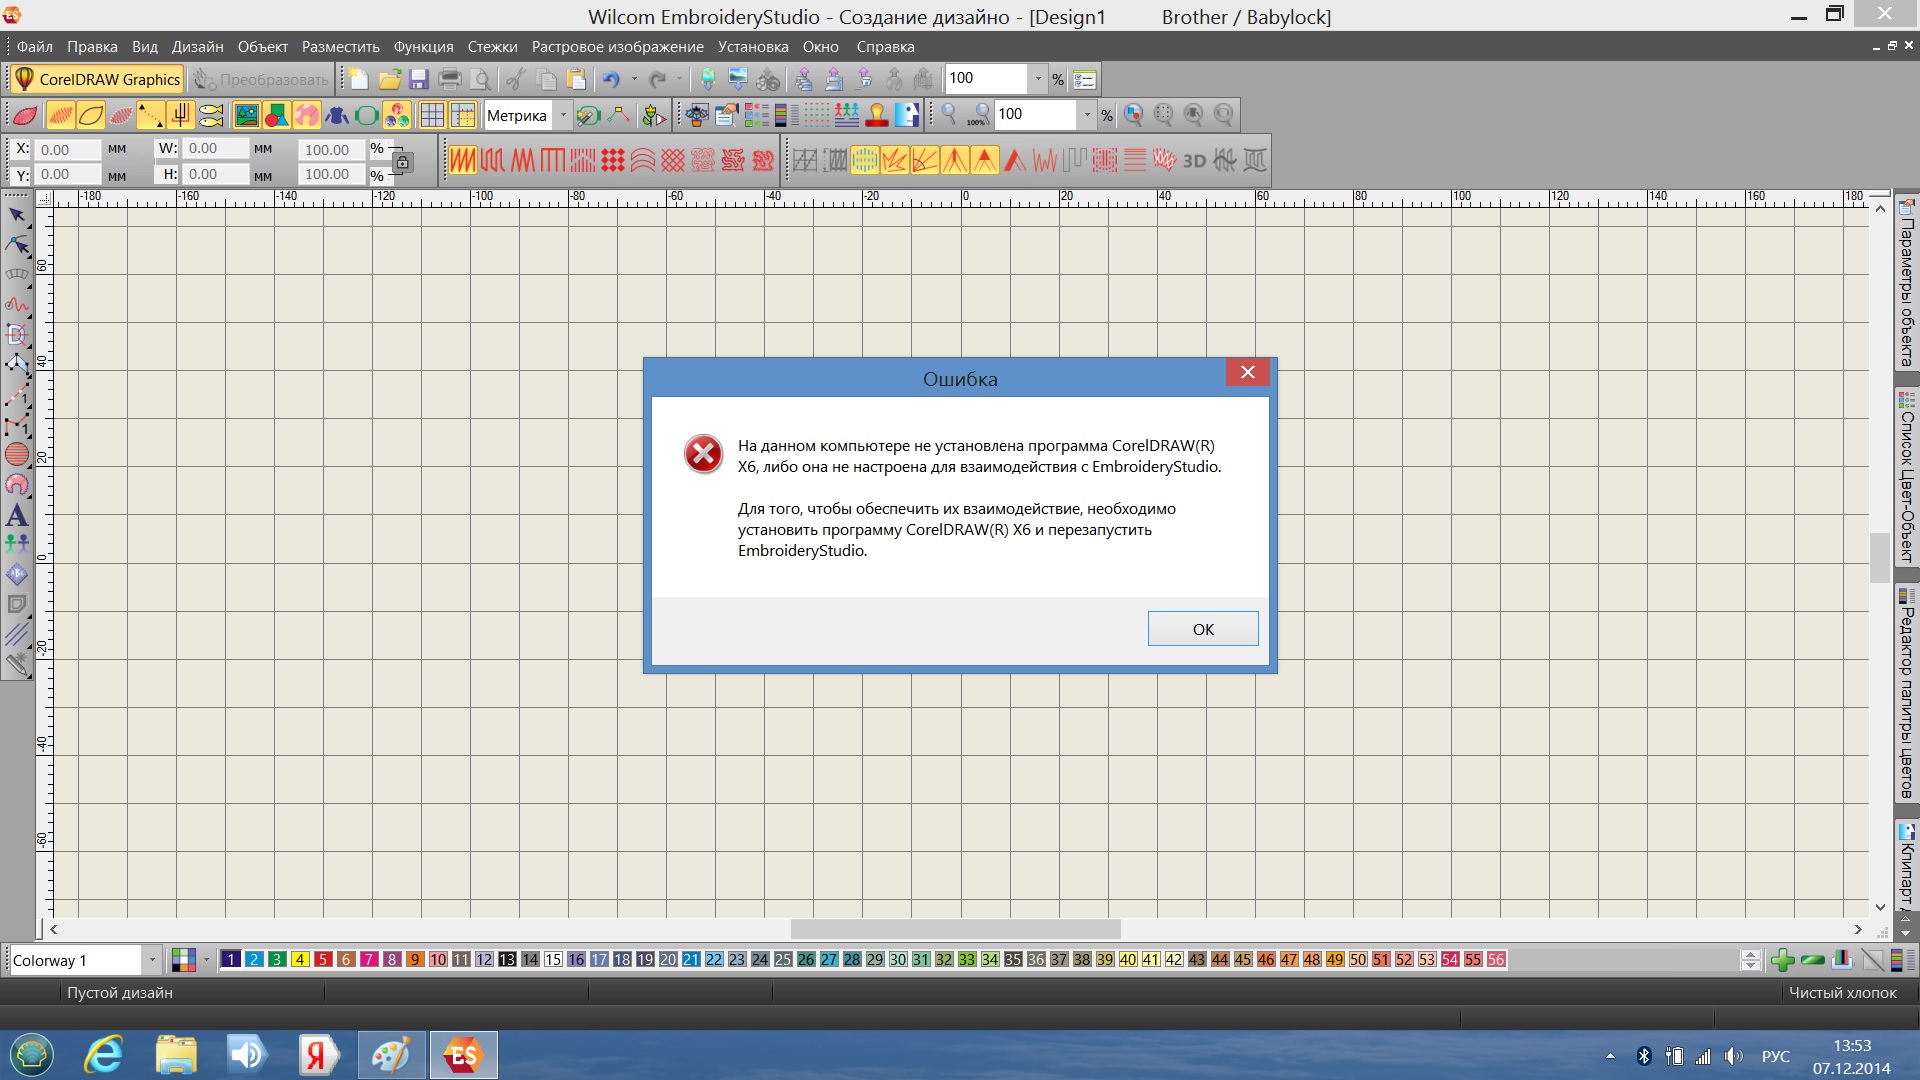Click the Undo arrow icon
The image size is (1920, 1080).
pos(610,80)
